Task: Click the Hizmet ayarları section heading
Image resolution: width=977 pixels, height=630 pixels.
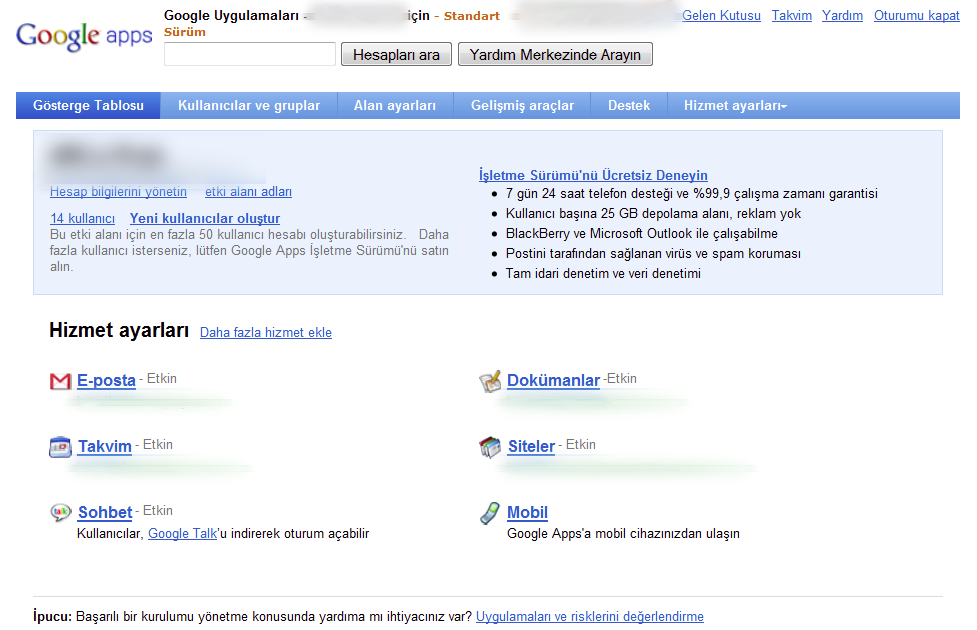Action: click(x=119, y=330)
